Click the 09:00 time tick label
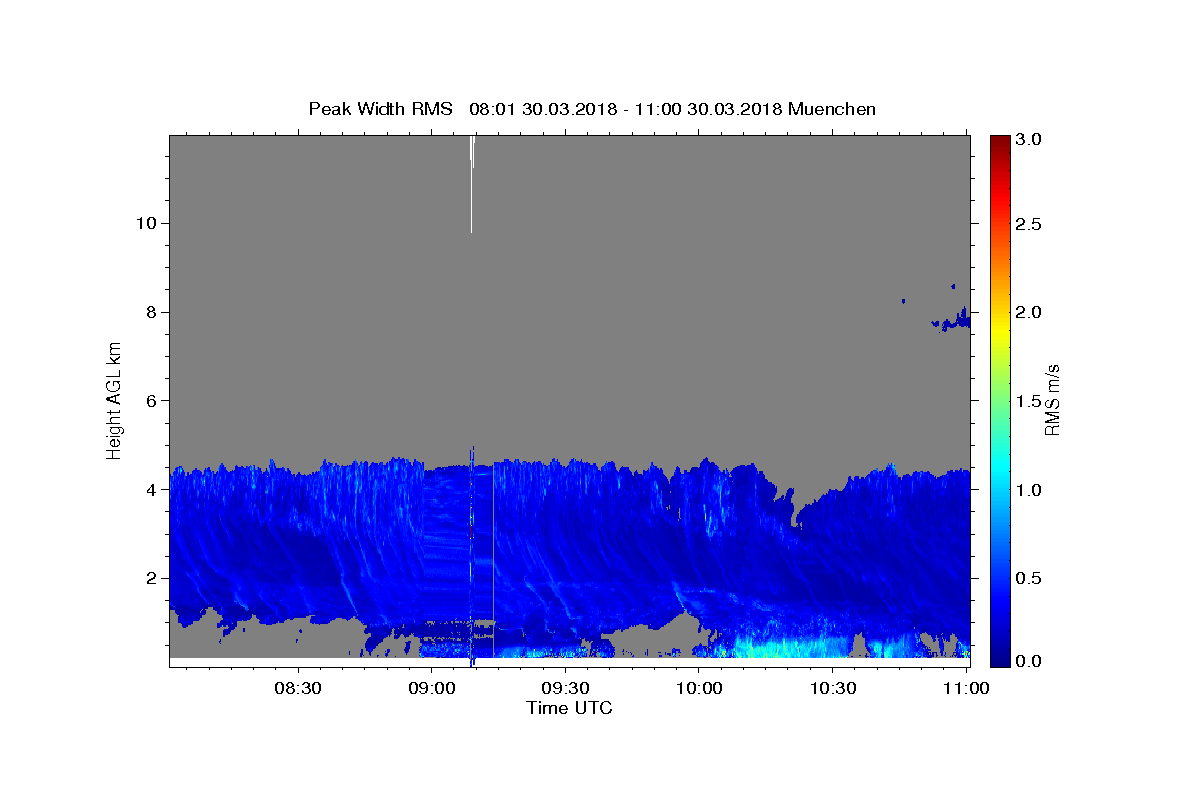Screen dimensions: 1200x800 pyautogui.click(x=432, y=688)
